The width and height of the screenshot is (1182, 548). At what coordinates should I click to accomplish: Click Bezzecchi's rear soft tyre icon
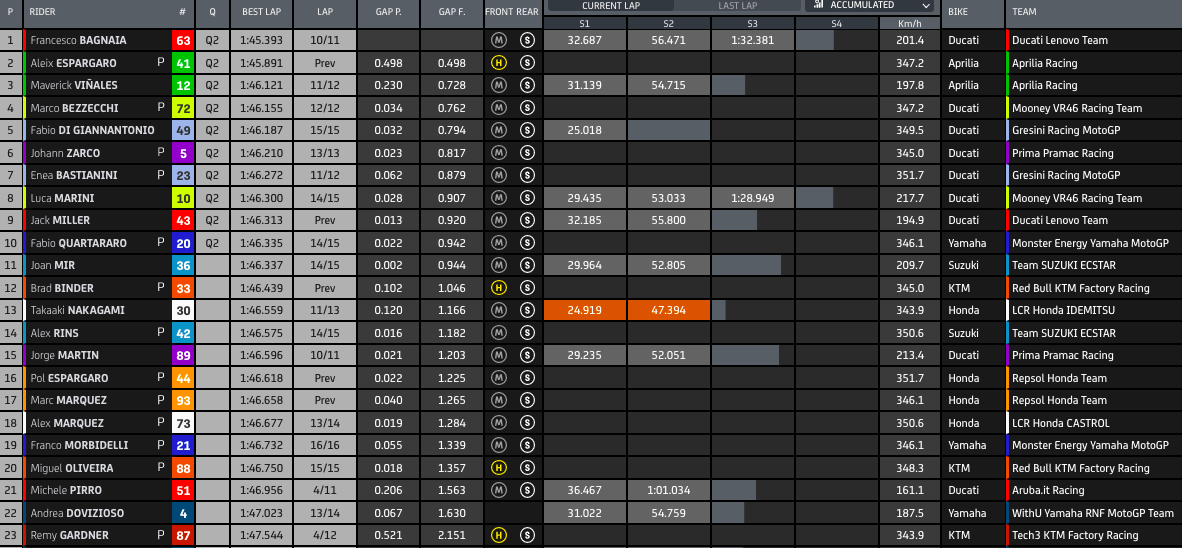527,108
